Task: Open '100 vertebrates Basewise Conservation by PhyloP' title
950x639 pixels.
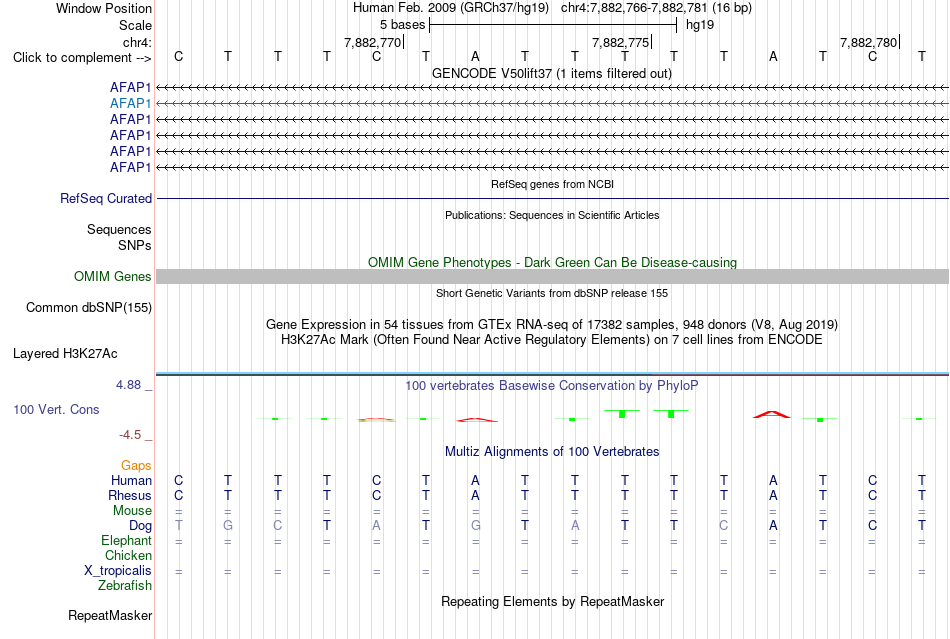Action: (552, 385)
